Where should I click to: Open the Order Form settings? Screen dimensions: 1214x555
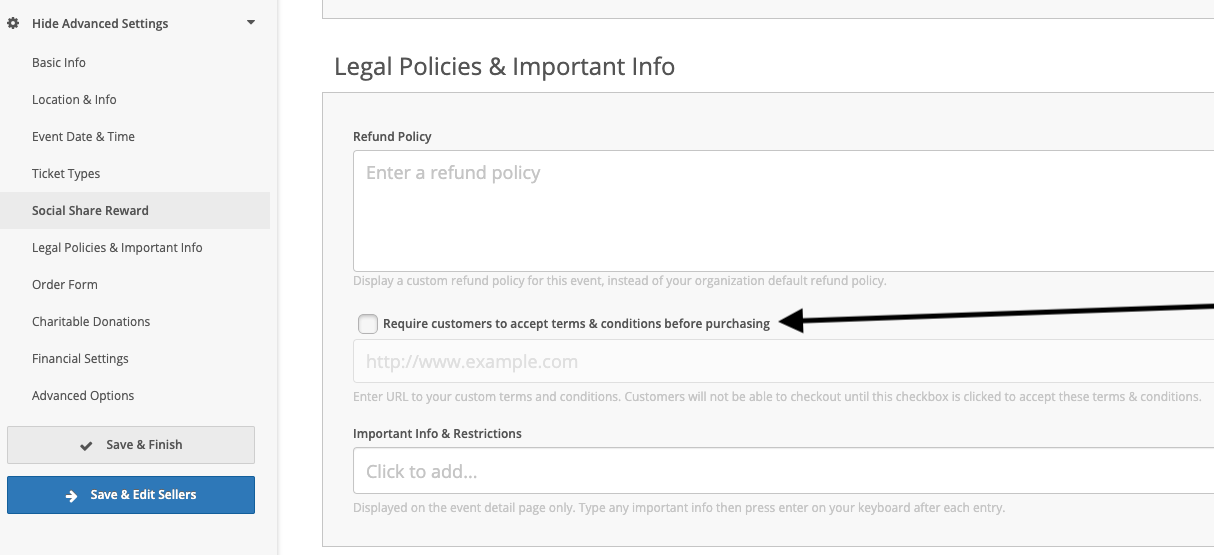[65, 284]
